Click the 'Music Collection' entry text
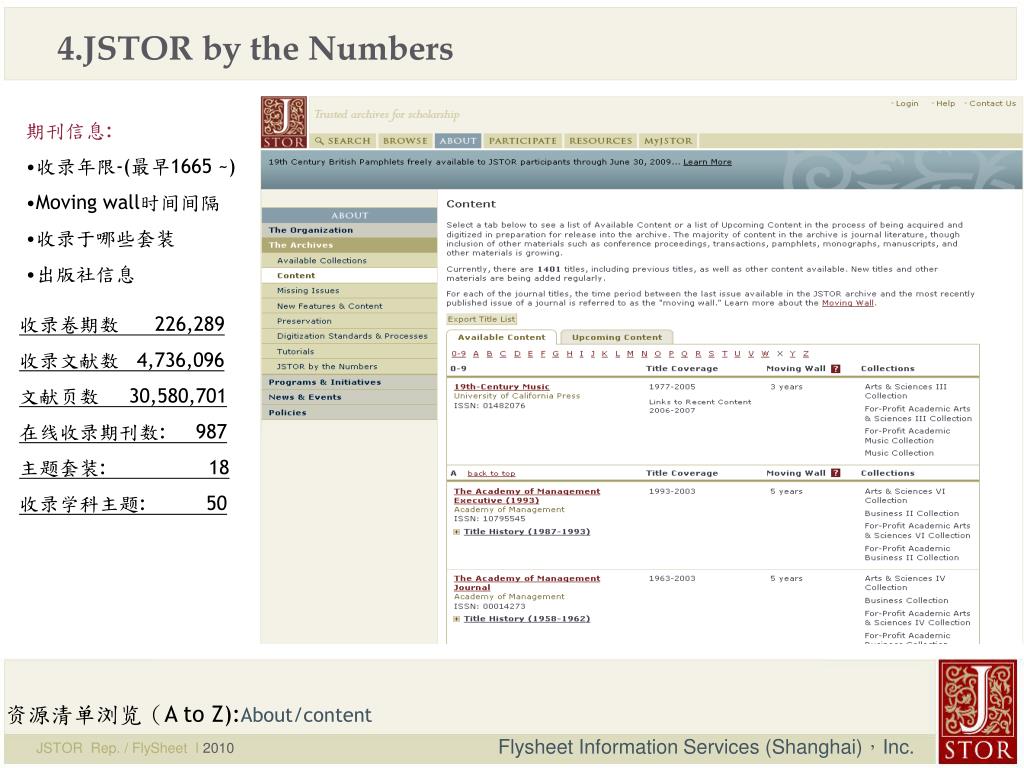 899,453
